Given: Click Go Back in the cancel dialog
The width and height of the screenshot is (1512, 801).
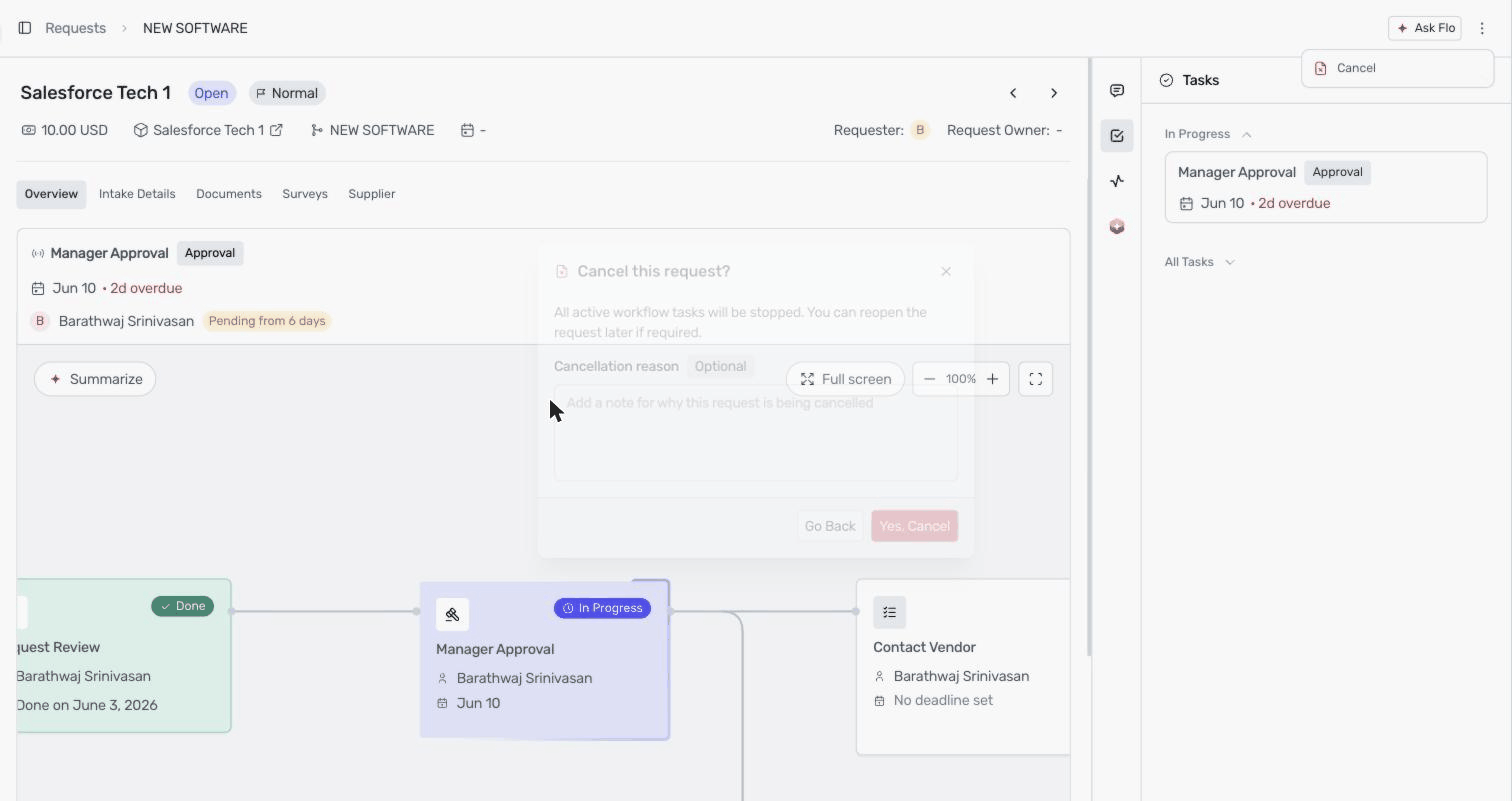Looking at the screenshot, I should click(830, 526).
